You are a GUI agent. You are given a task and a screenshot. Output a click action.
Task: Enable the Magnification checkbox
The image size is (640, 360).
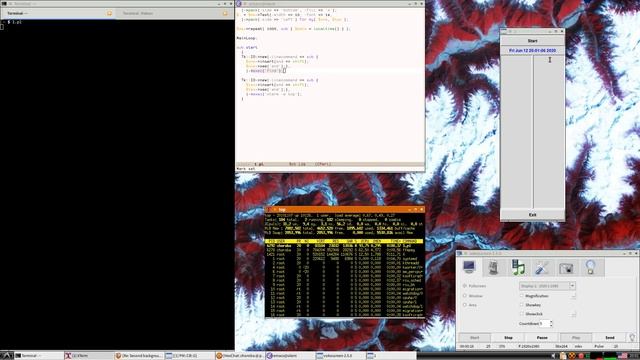pyautogui.click(x=522, y=296)
